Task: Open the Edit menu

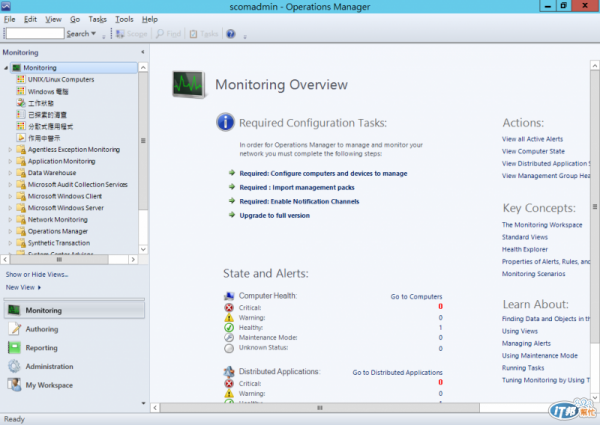Action: click(x=30, y=19)
